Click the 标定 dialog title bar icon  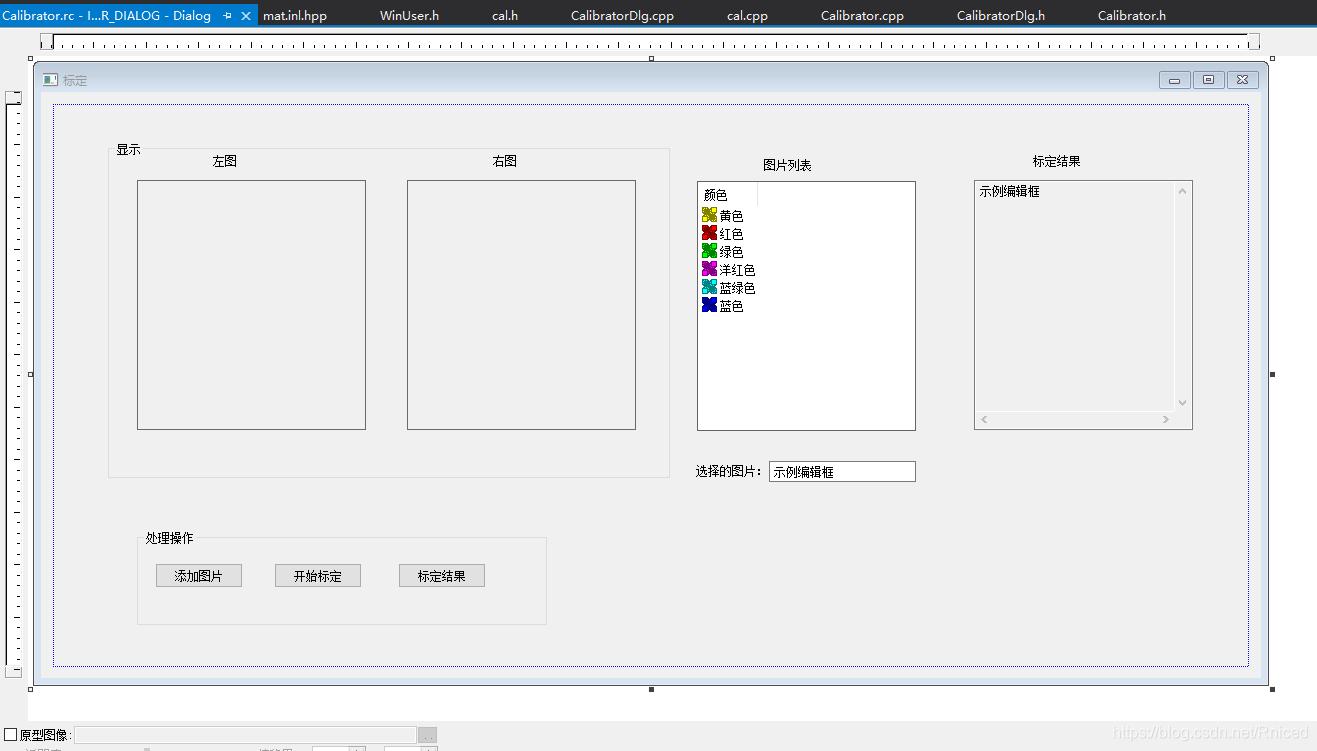click(50, 80)
